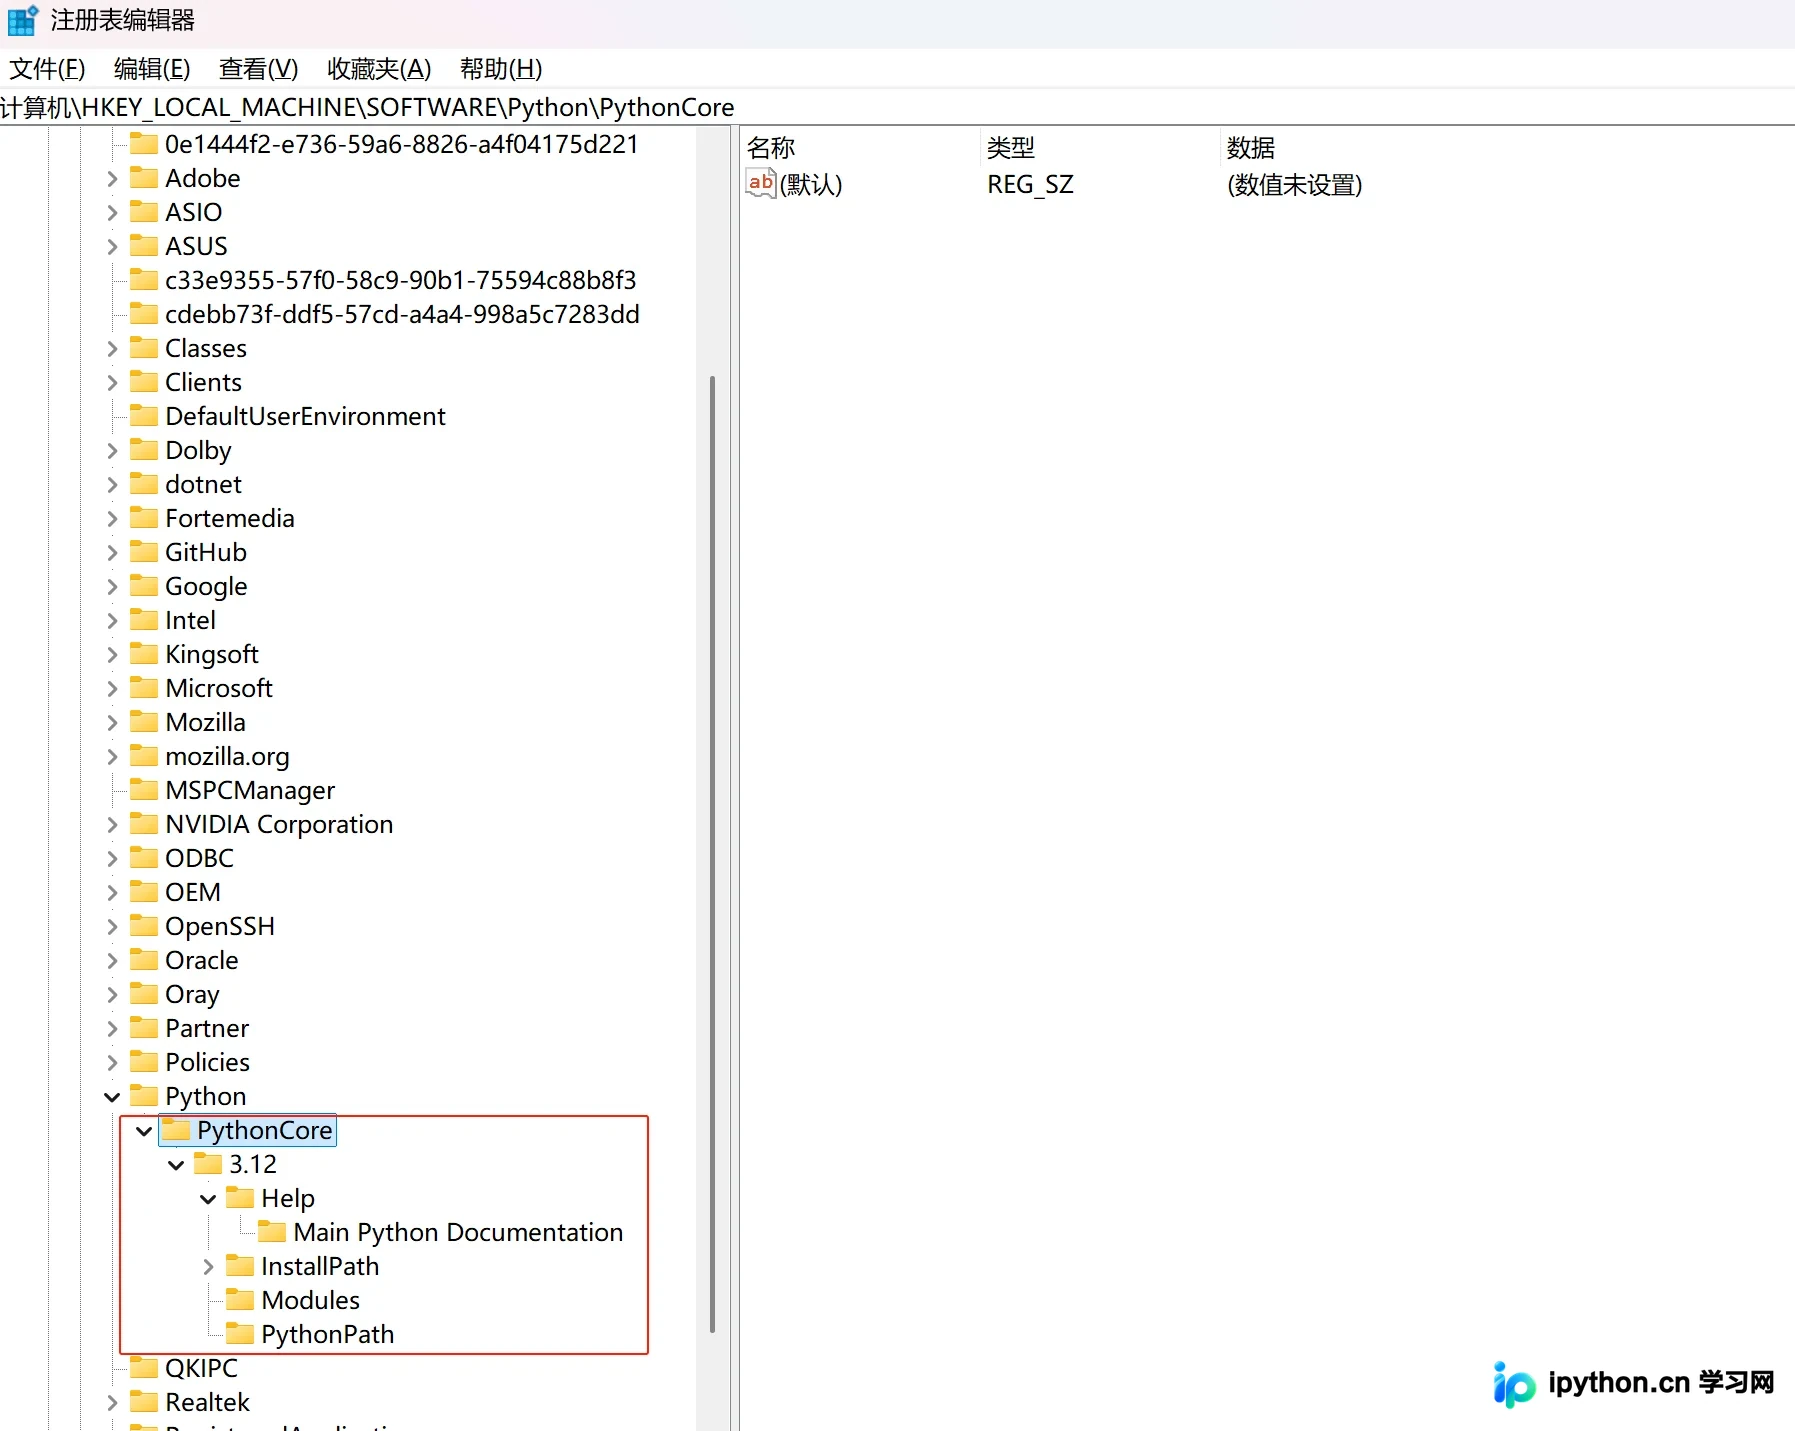Click the DefaultUserEnvironment folder icon
Image resolution: width=1795 pixels, height=1431 pixels.
click(144, 416)
